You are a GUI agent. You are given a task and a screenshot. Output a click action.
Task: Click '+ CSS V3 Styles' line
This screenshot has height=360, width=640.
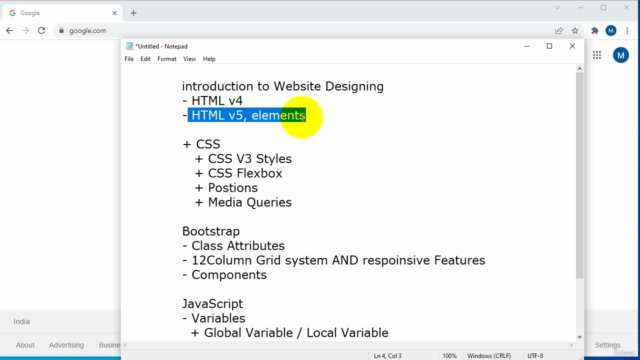pyautogui.click(x=243, y=159)
